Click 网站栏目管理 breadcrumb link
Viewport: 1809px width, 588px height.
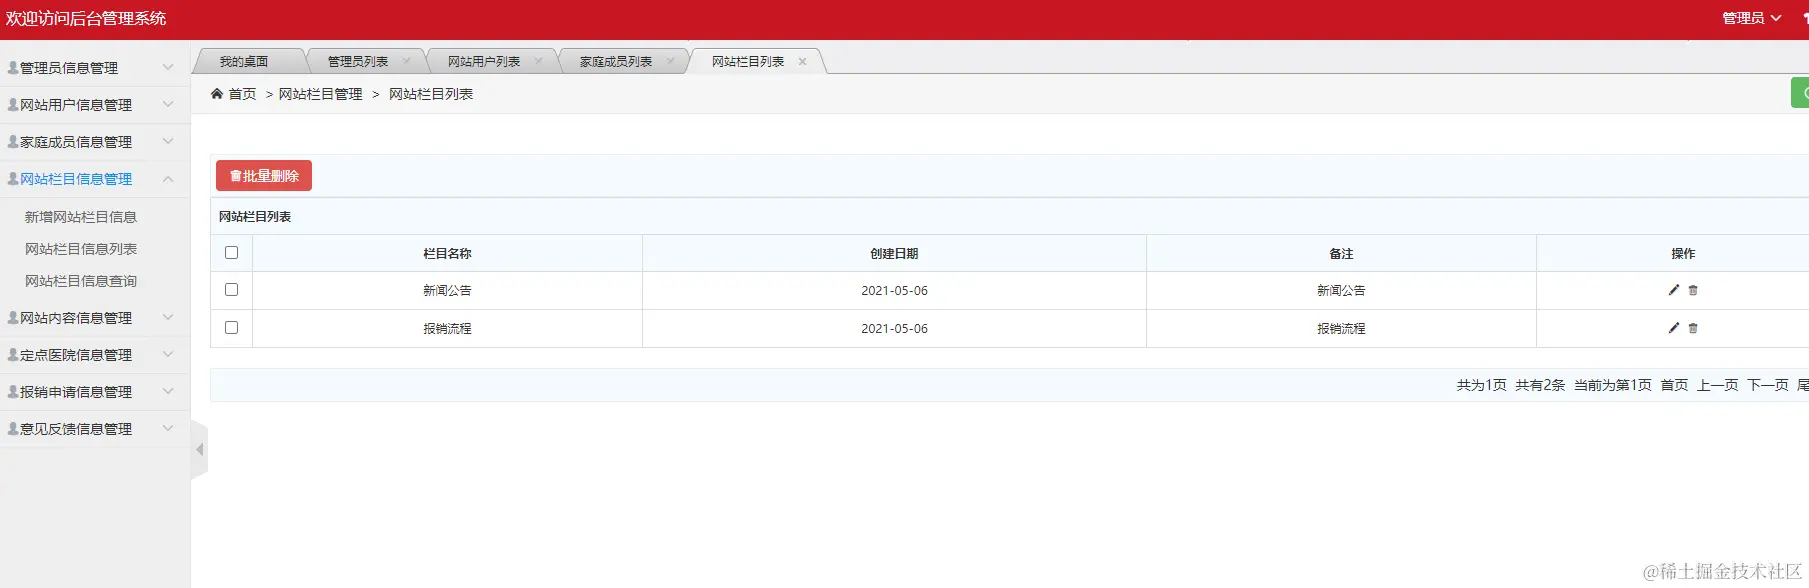click(320, 93)
